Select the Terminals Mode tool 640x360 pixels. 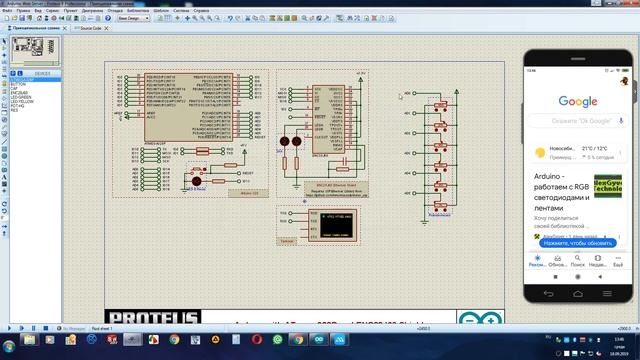(4, 90)
